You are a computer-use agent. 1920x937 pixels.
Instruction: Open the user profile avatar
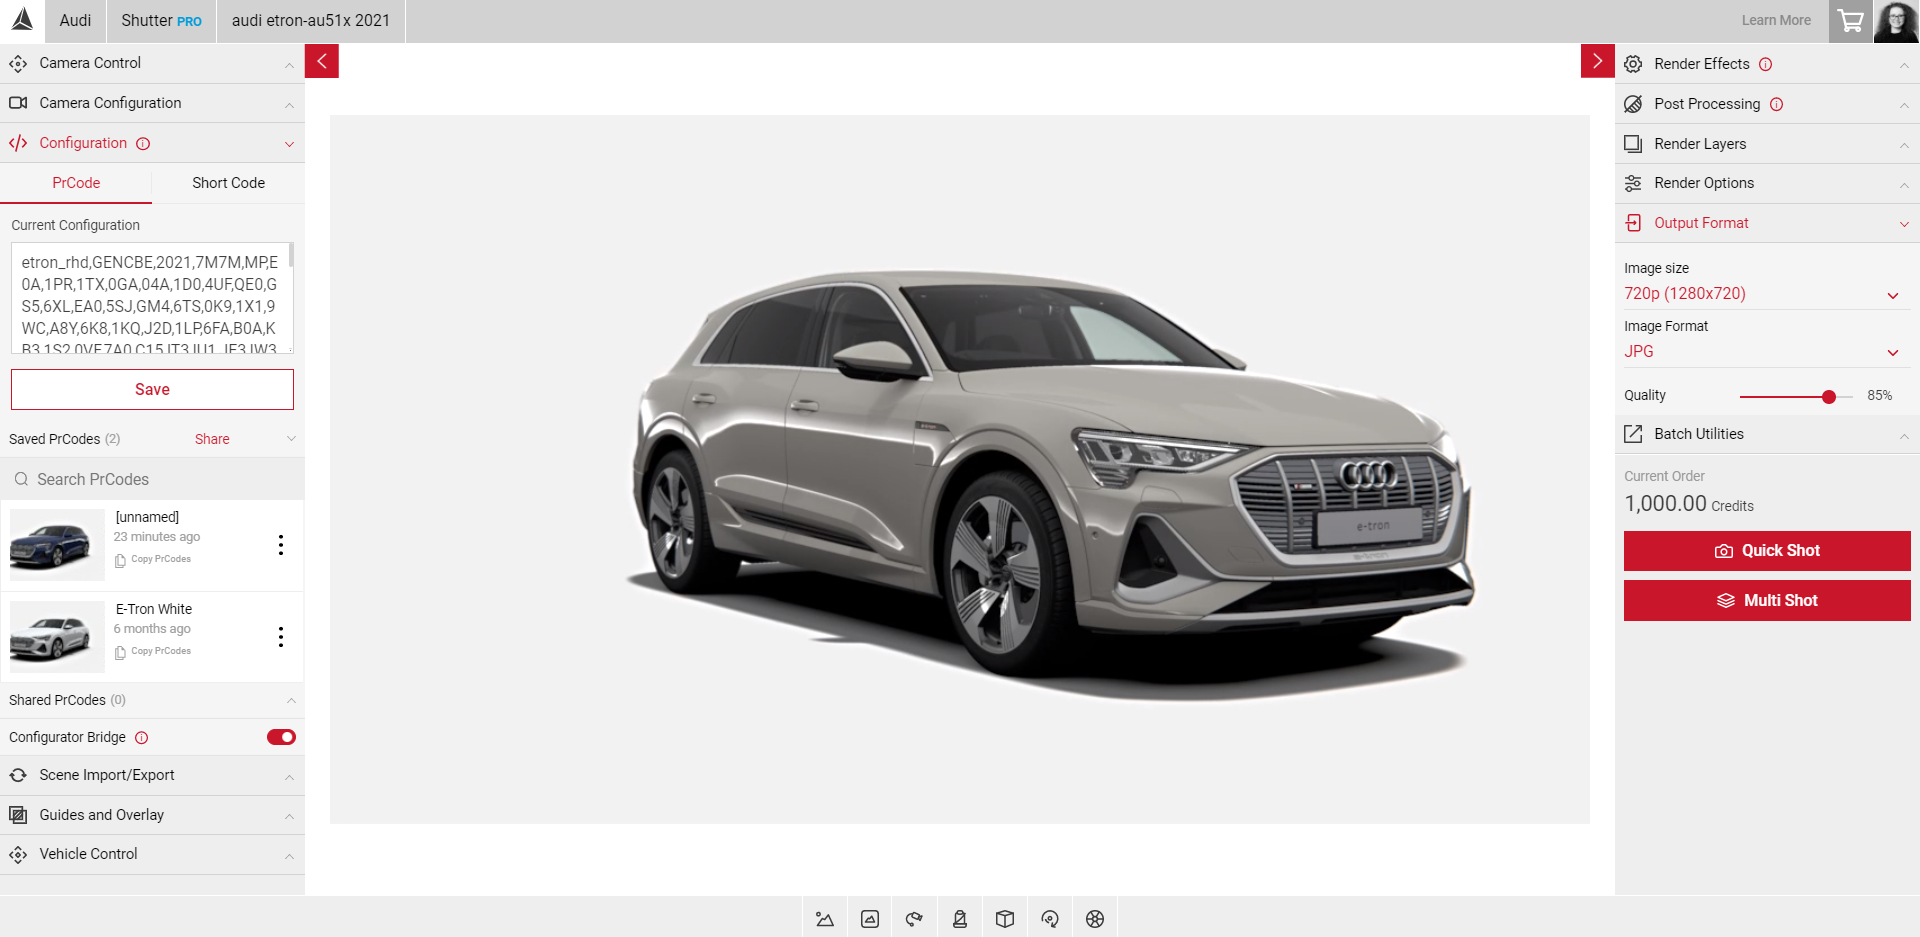[x=1896, y=21]
